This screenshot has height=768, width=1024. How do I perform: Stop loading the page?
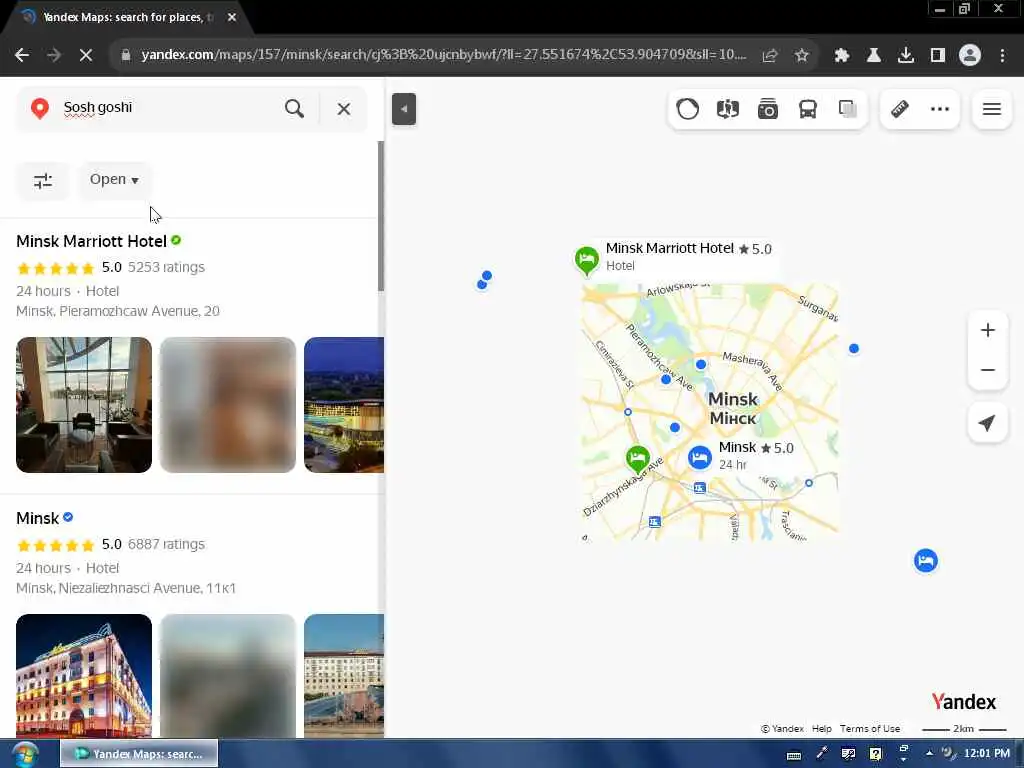click(x=86, y=56)
